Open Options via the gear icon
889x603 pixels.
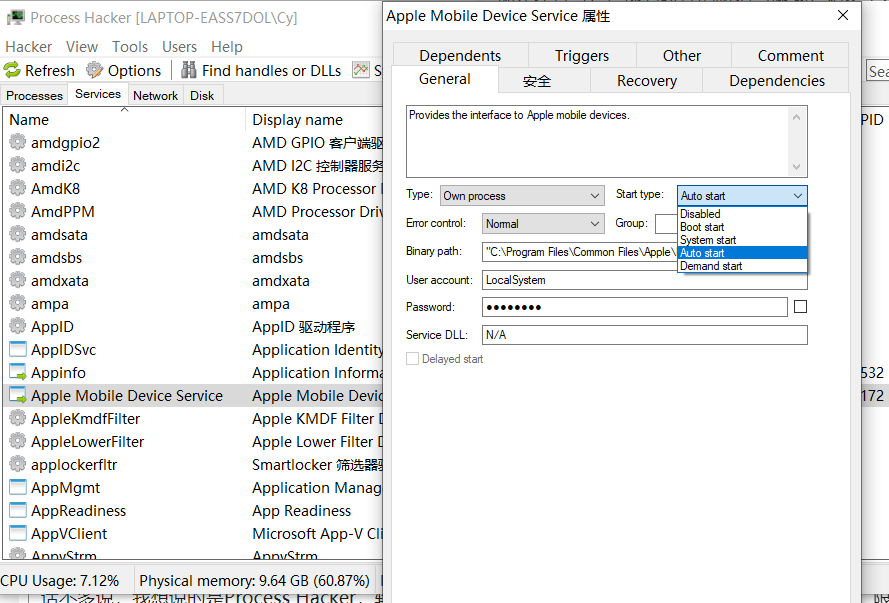click(x=95, y=70)
